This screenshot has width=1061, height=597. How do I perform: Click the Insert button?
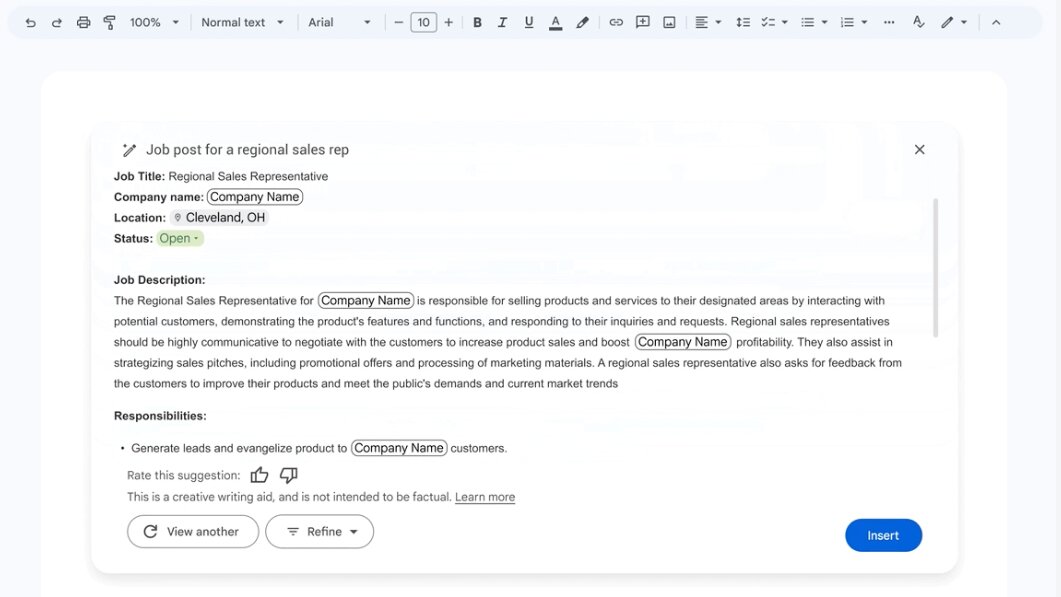[883, 535]
